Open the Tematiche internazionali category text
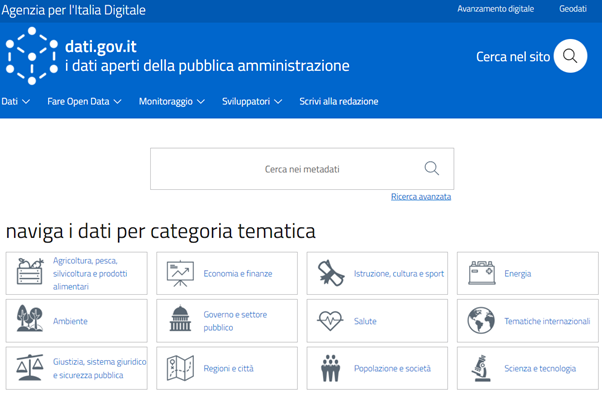The height and width of the screenshot is (393, 602). coord(547,321)
